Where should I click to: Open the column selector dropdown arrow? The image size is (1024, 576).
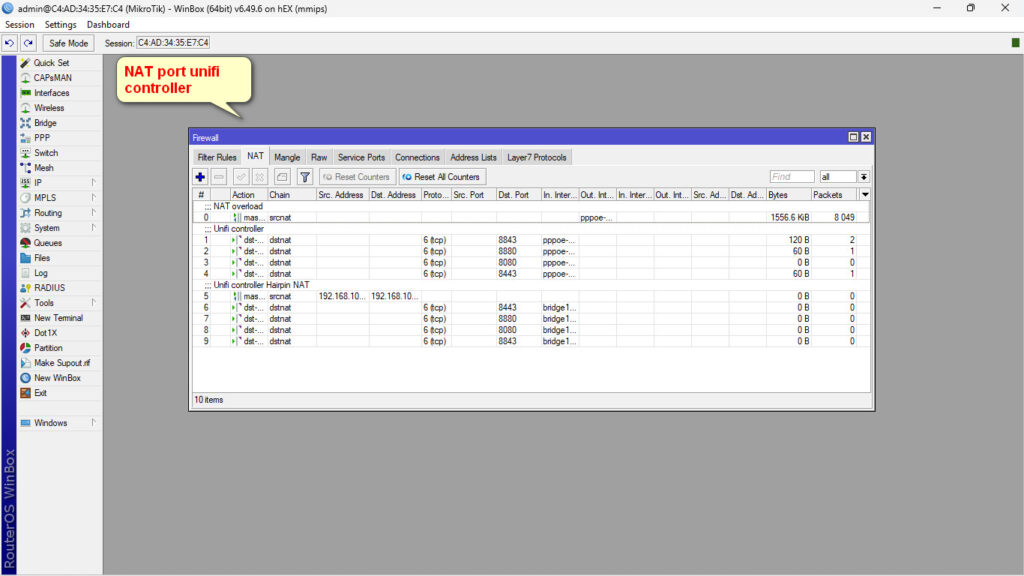pos(865,195)
